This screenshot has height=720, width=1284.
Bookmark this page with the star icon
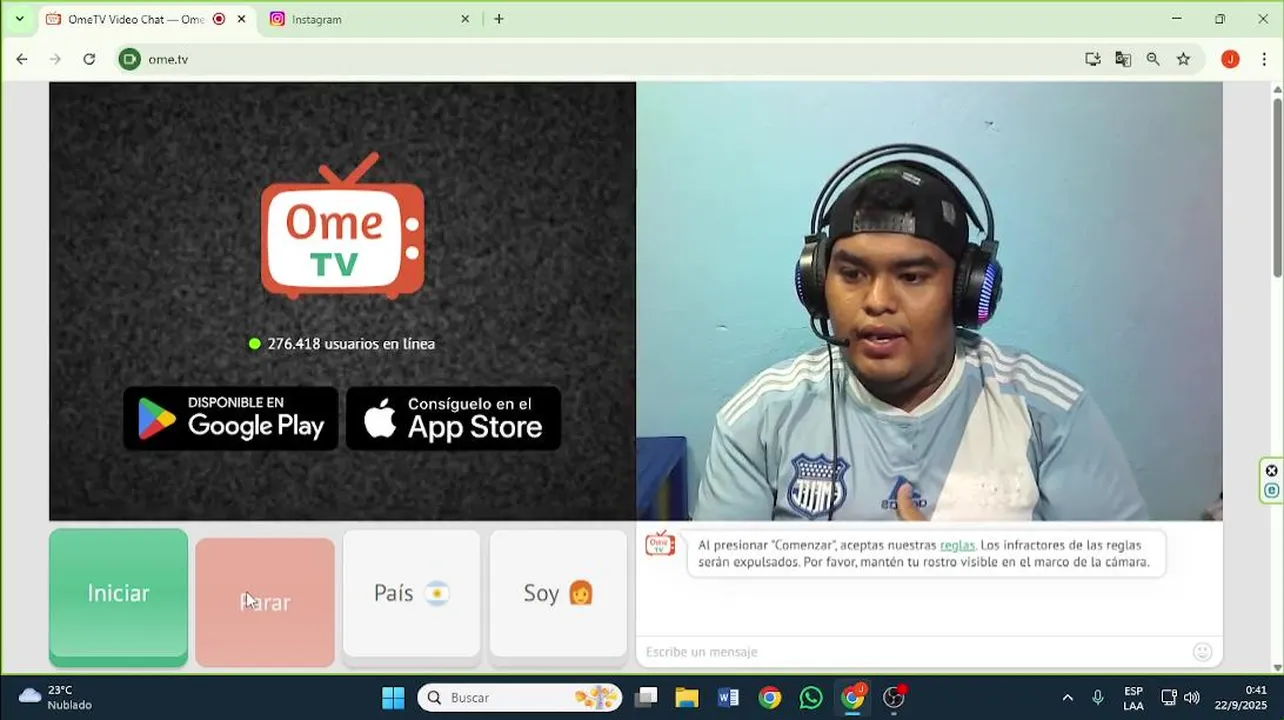1183,59
